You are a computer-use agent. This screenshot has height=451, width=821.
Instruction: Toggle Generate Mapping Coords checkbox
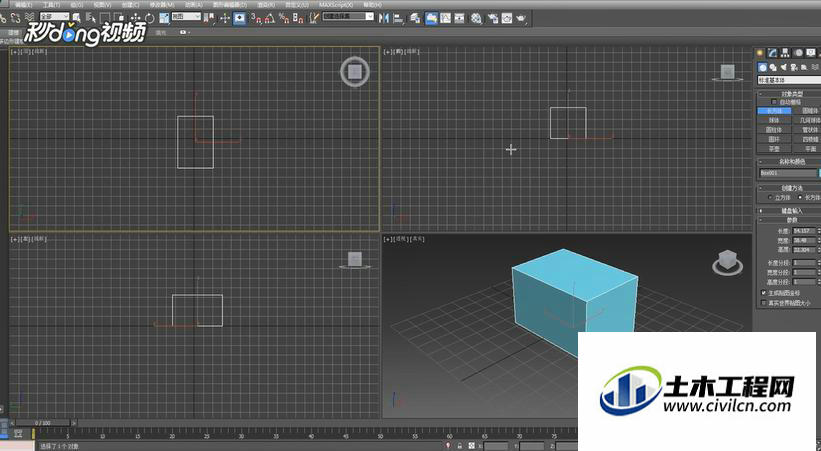(763, 293)
